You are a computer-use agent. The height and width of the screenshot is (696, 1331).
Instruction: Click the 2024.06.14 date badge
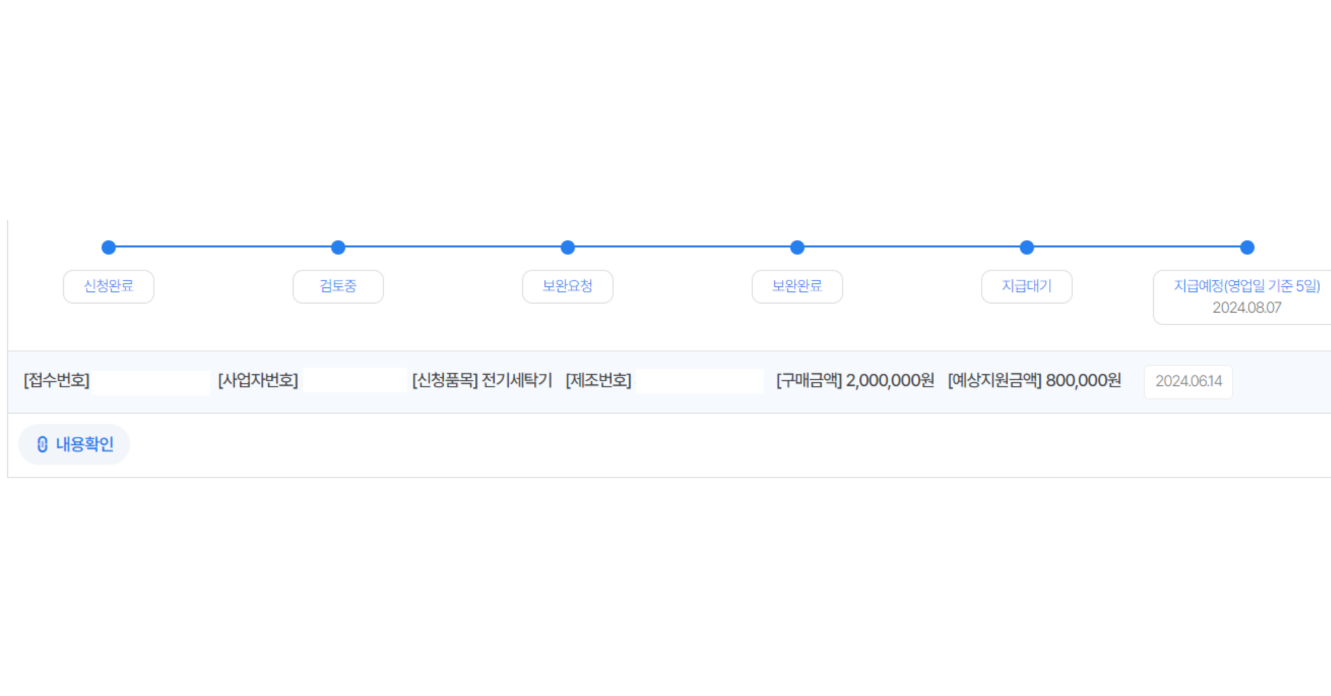1188,382
